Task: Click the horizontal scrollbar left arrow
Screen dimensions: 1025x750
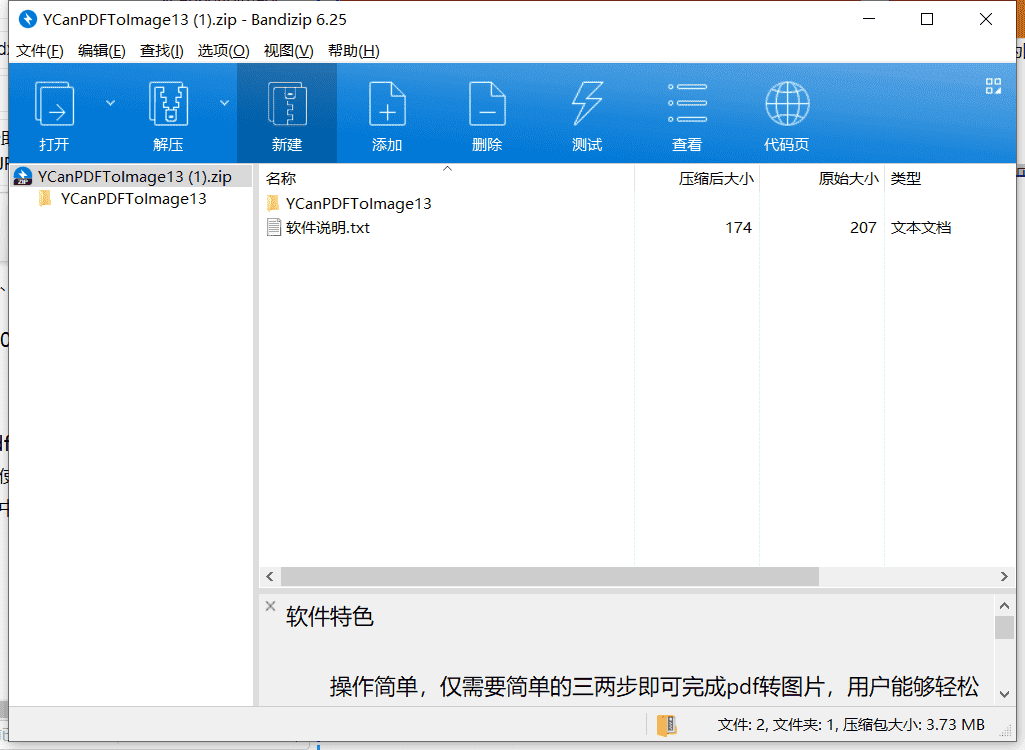Action: pos(270,576)
